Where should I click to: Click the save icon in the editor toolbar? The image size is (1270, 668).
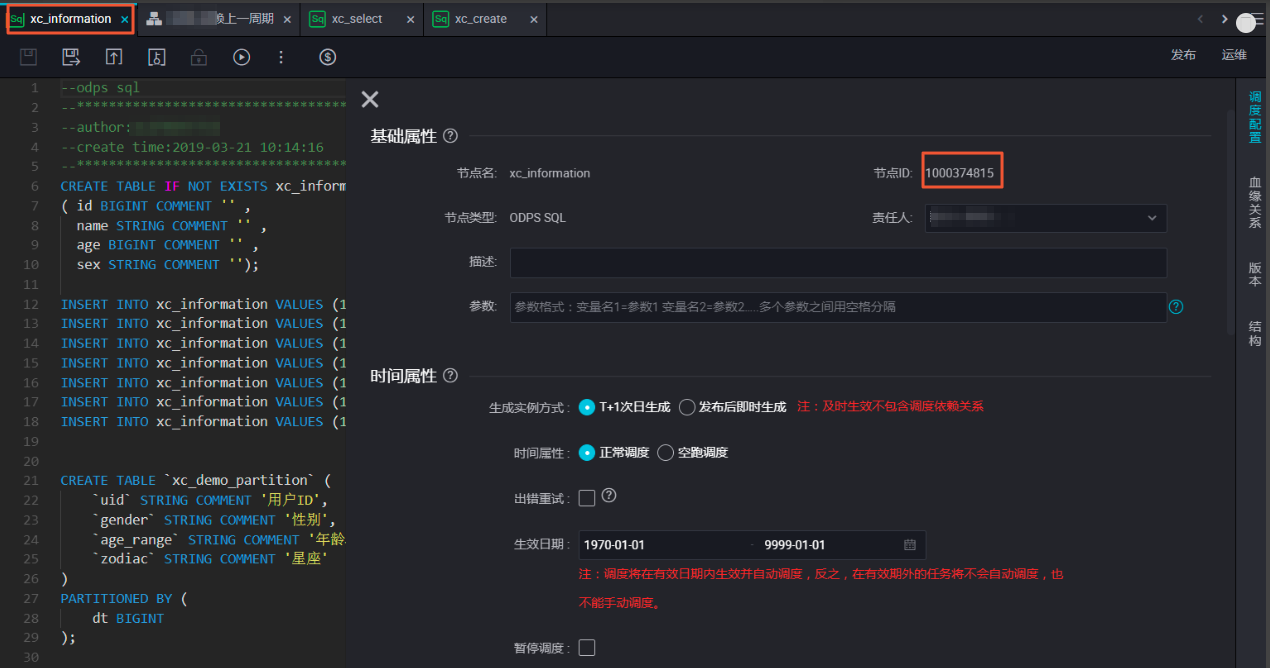point(28,57)
